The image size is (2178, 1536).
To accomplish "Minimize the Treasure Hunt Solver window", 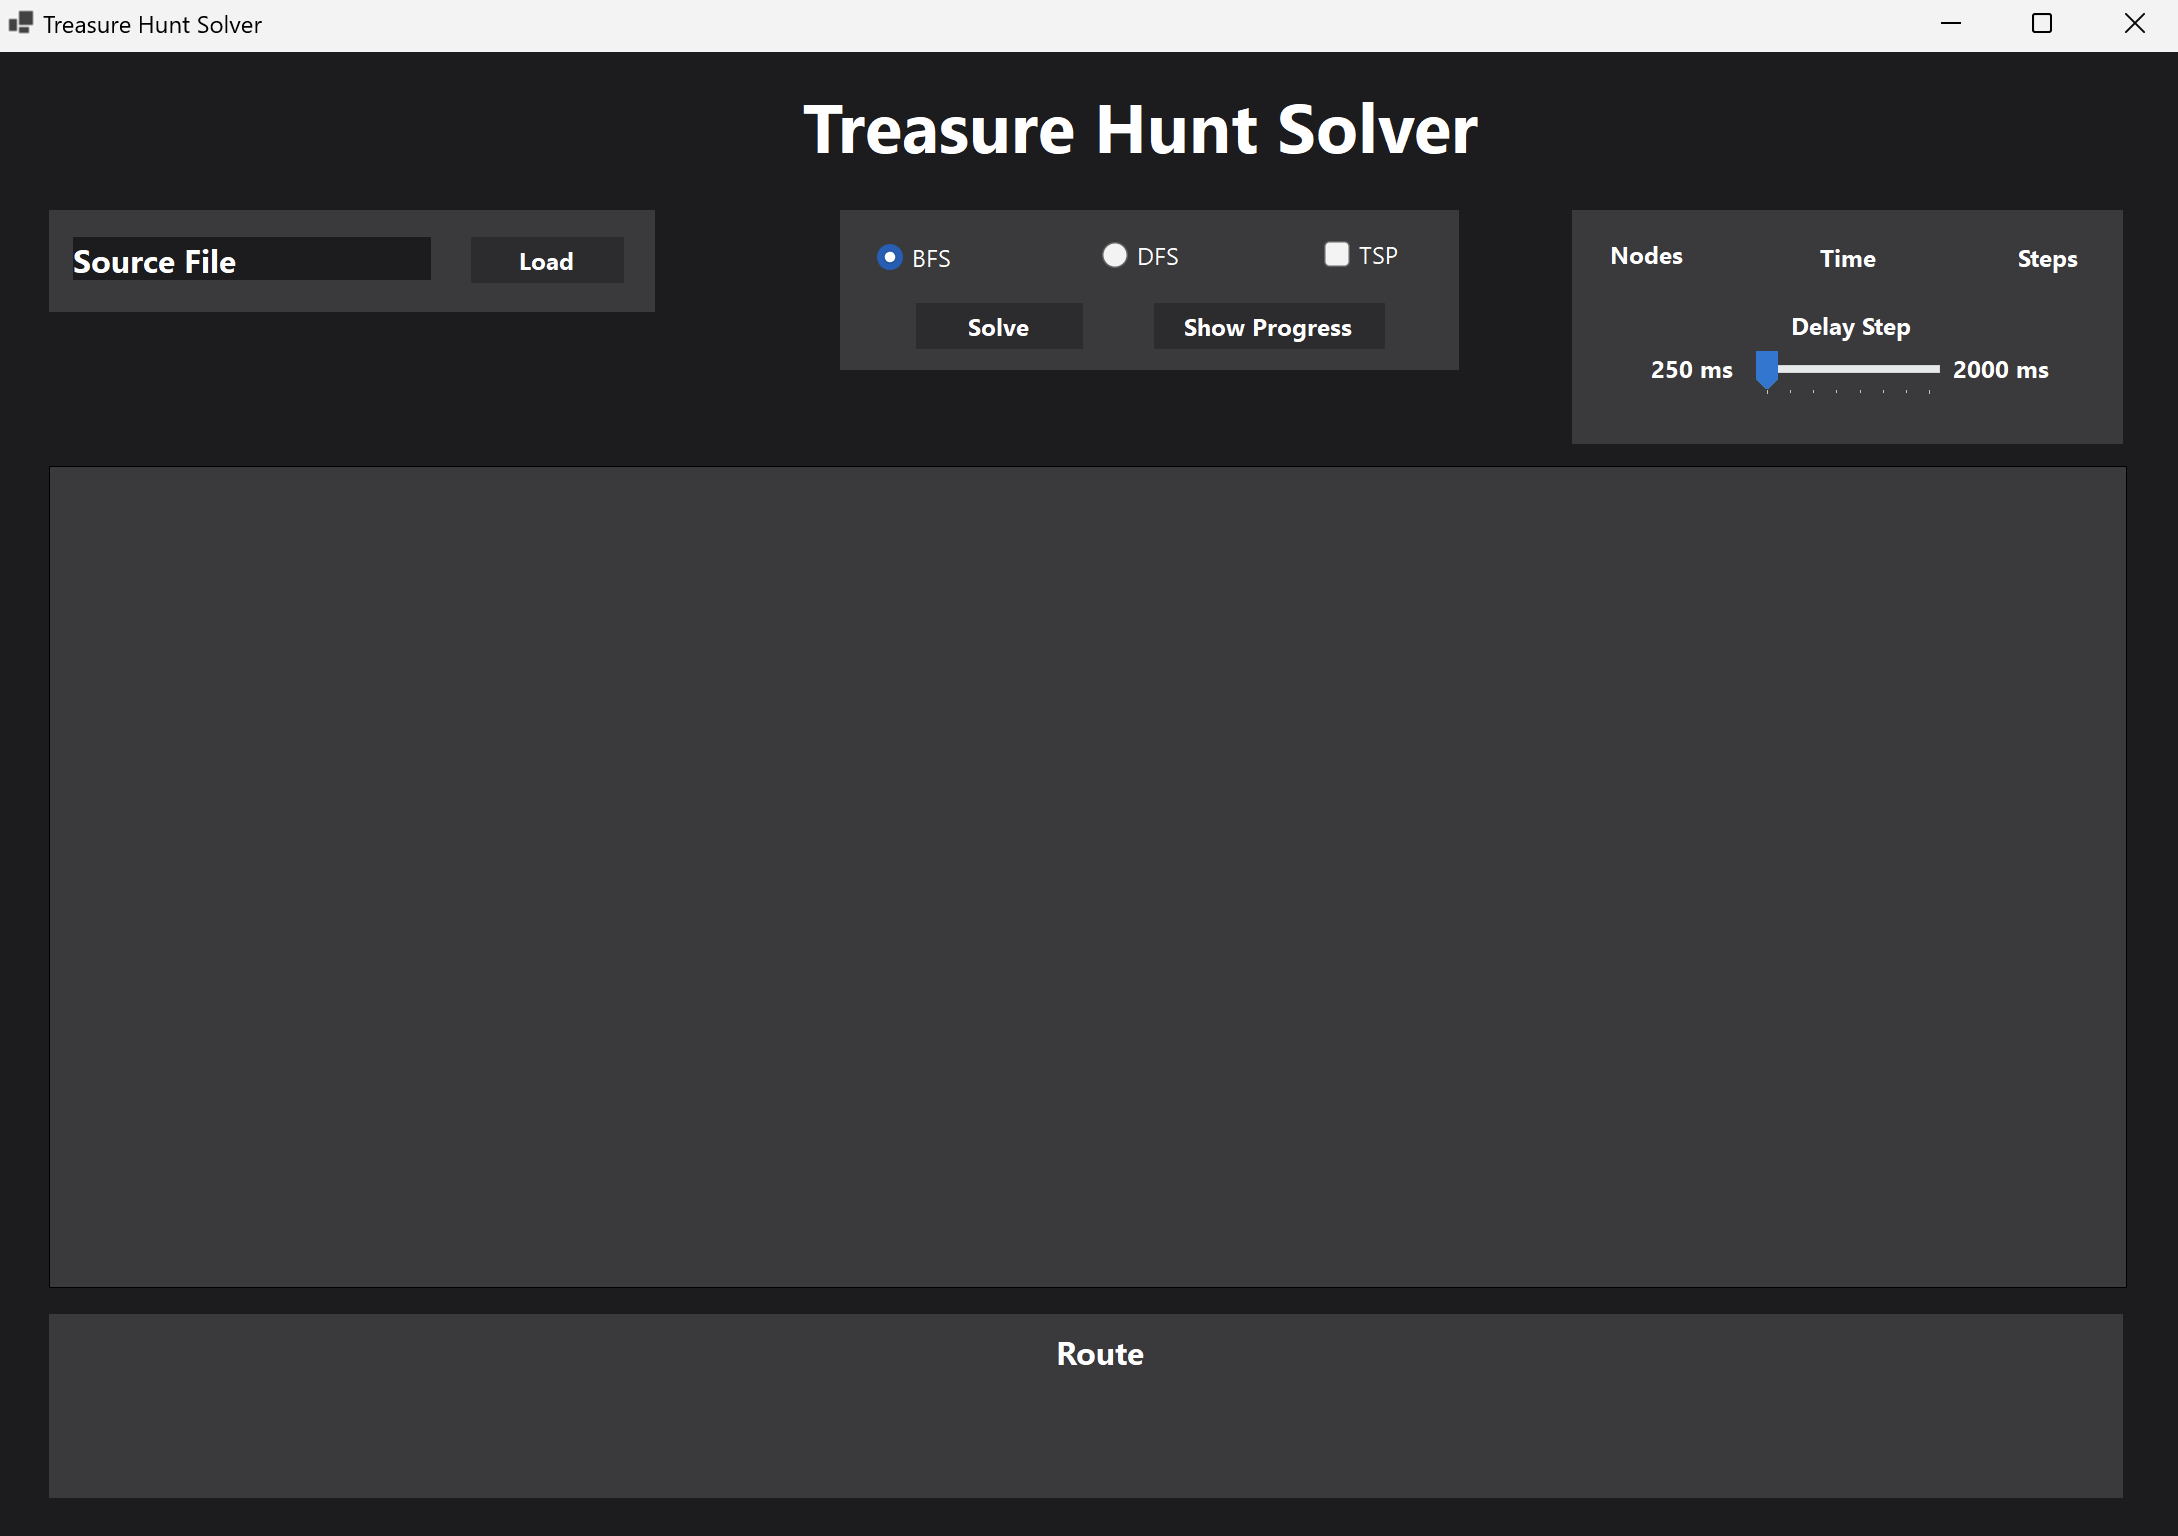I will (x=1950, y=24).
